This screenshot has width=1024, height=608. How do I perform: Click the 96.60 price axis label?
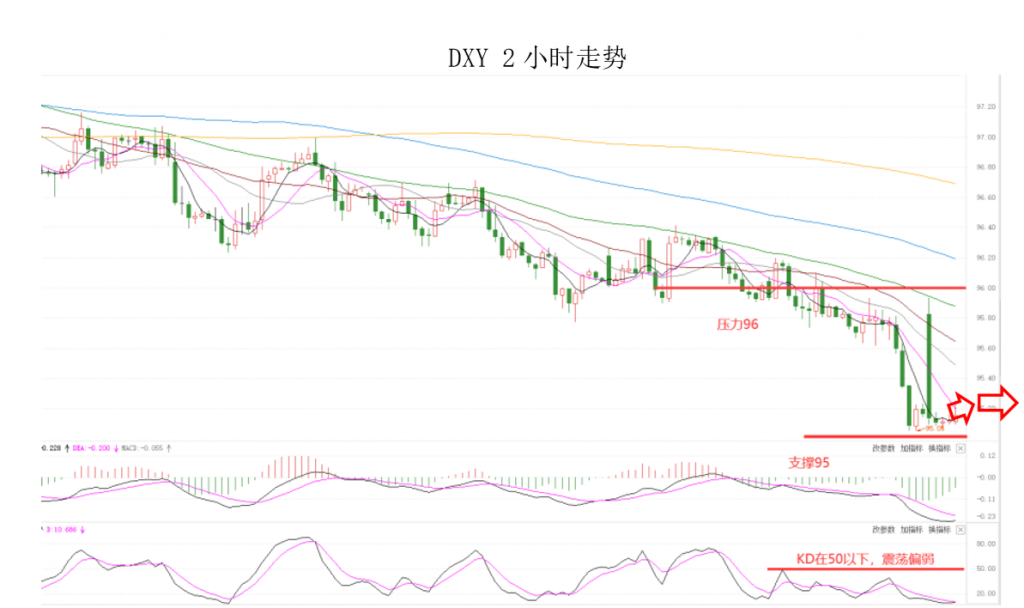coord(985,197)
